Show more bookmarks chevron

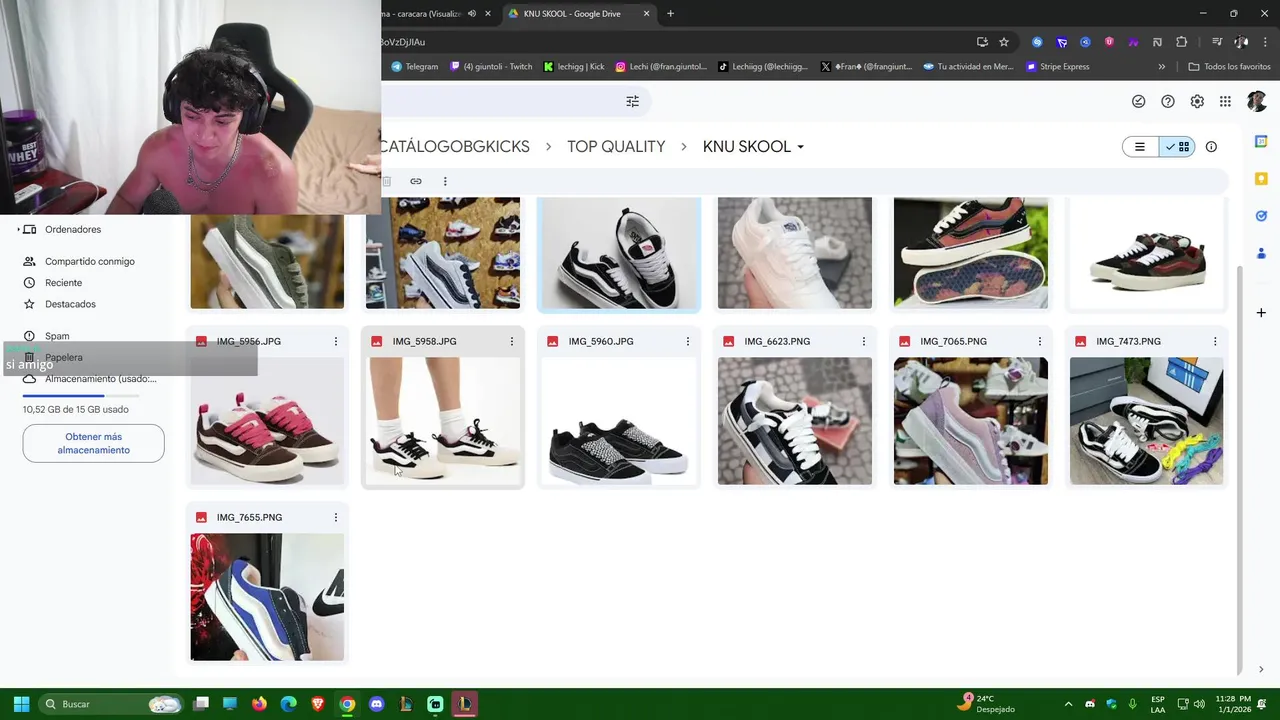point(1162,67)
